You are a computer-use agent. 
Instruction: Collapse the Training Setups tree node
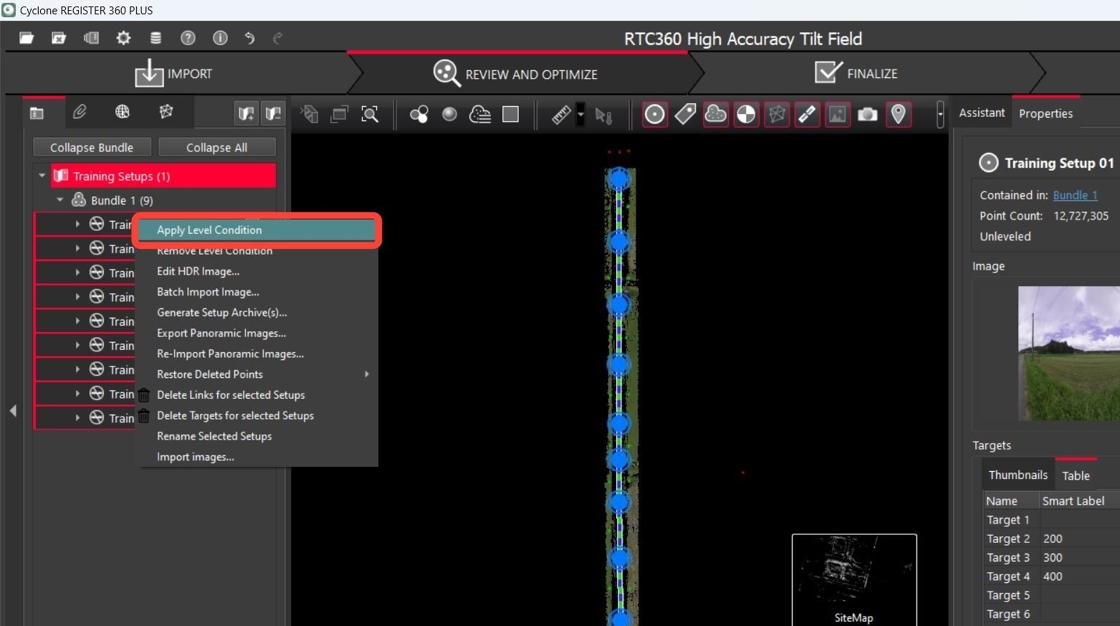pyautogui.click(x=42, y=176)
